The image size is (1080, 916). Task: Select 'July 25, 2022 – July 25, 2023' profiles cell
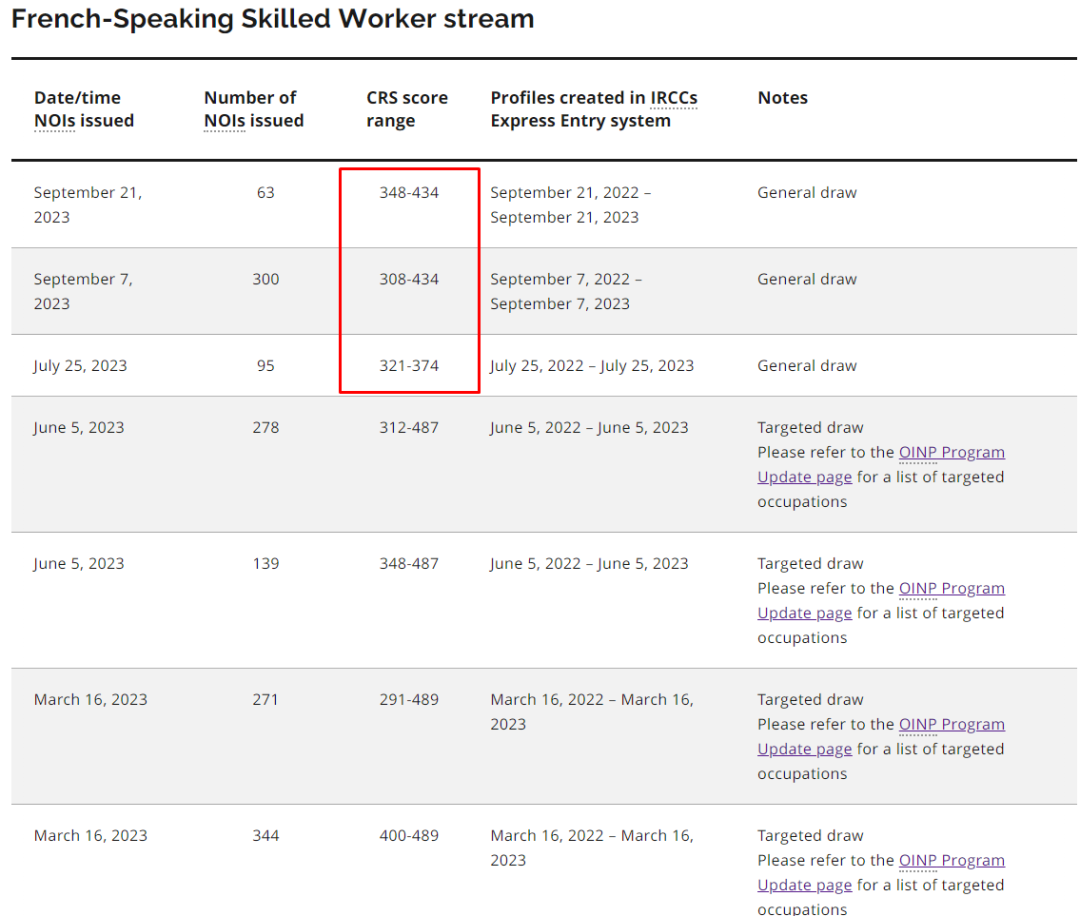[592, 366]
